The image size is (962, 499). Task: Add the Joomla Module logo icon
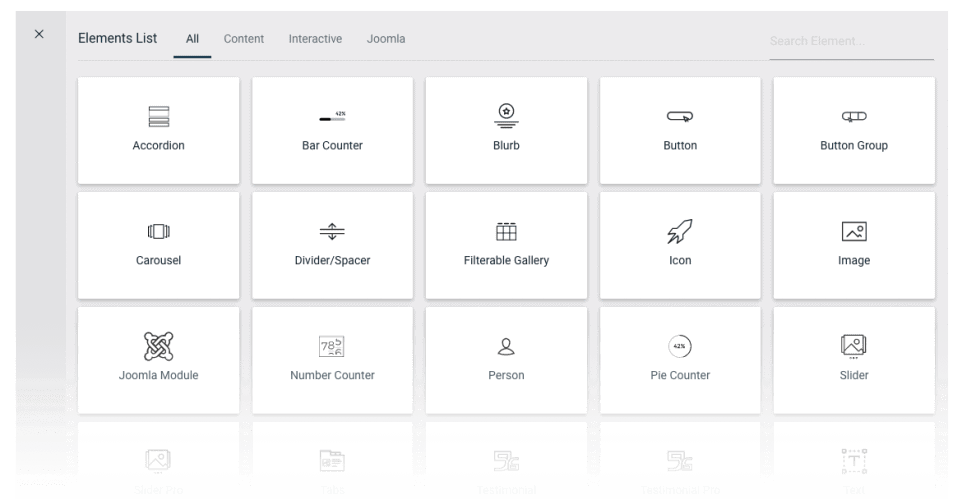[x=158, y=346]
